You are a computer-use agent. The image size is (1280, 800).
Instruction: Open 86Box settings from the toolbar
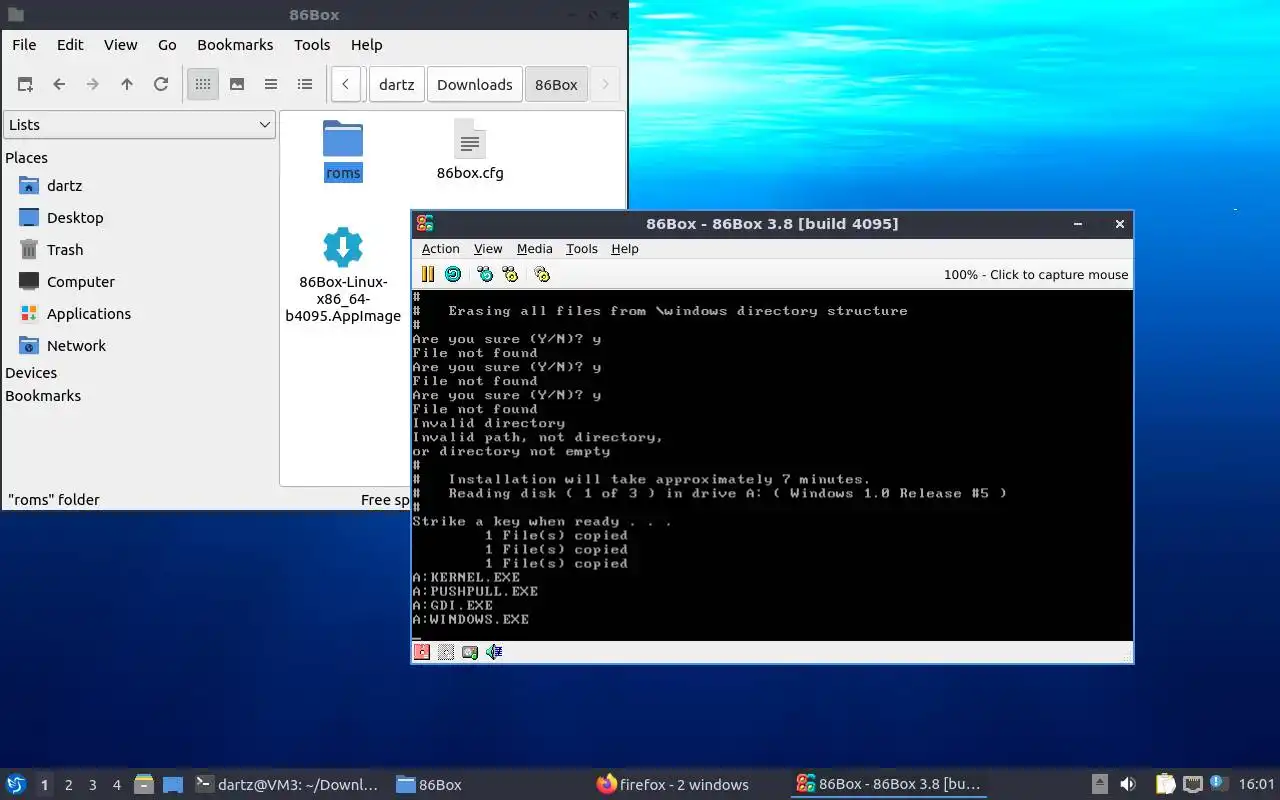542,274
